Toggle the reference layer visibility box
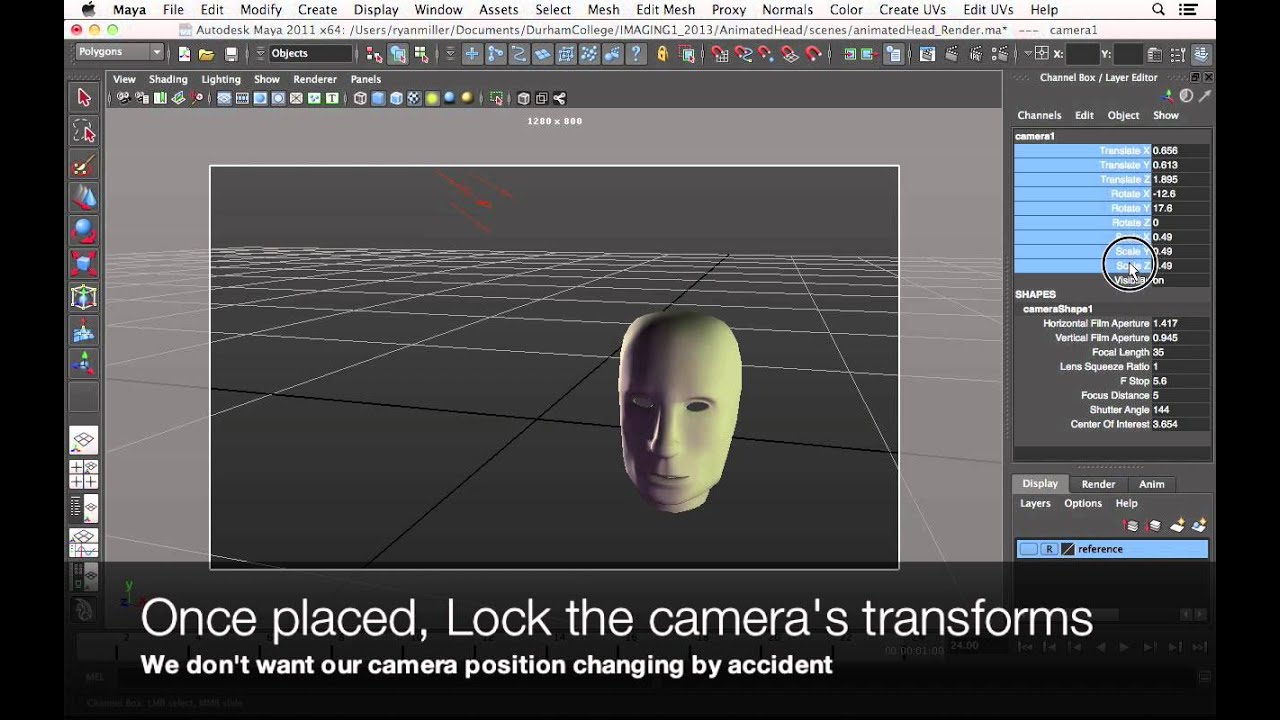This screenshot has width=1280, height=720. (1028, 549)
